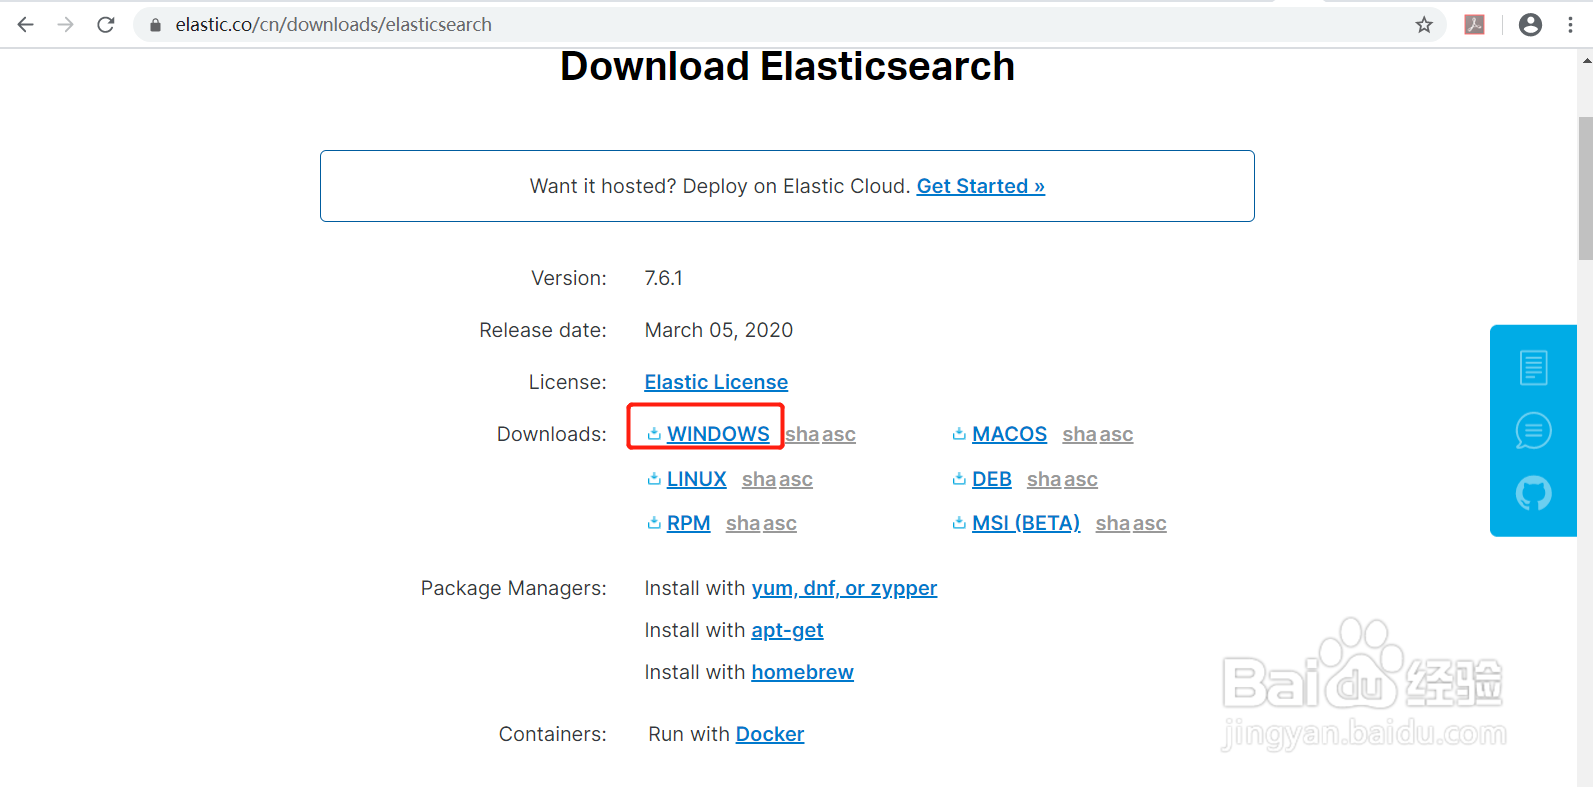
Task: Click the page vertical scrollbar thumb
Action: (1585, 188)
